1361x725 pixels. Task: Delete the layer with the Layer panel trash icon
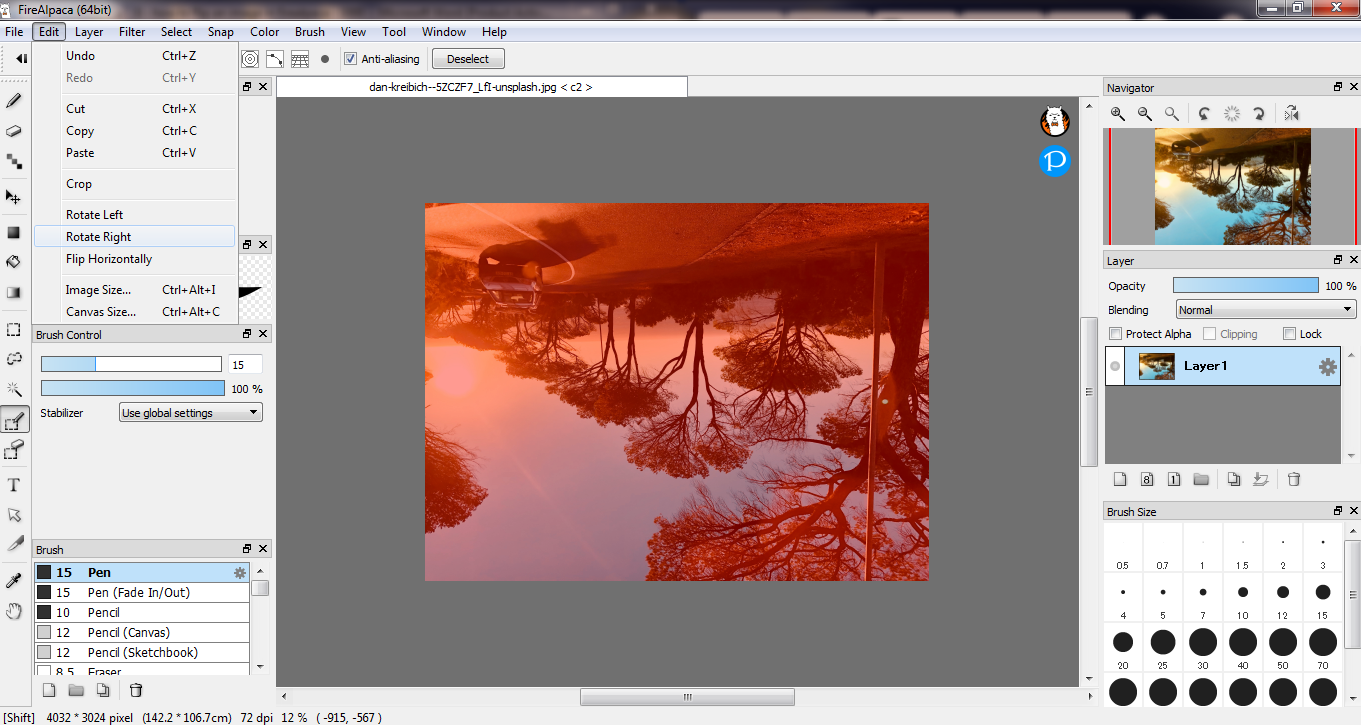(1294, 480)
